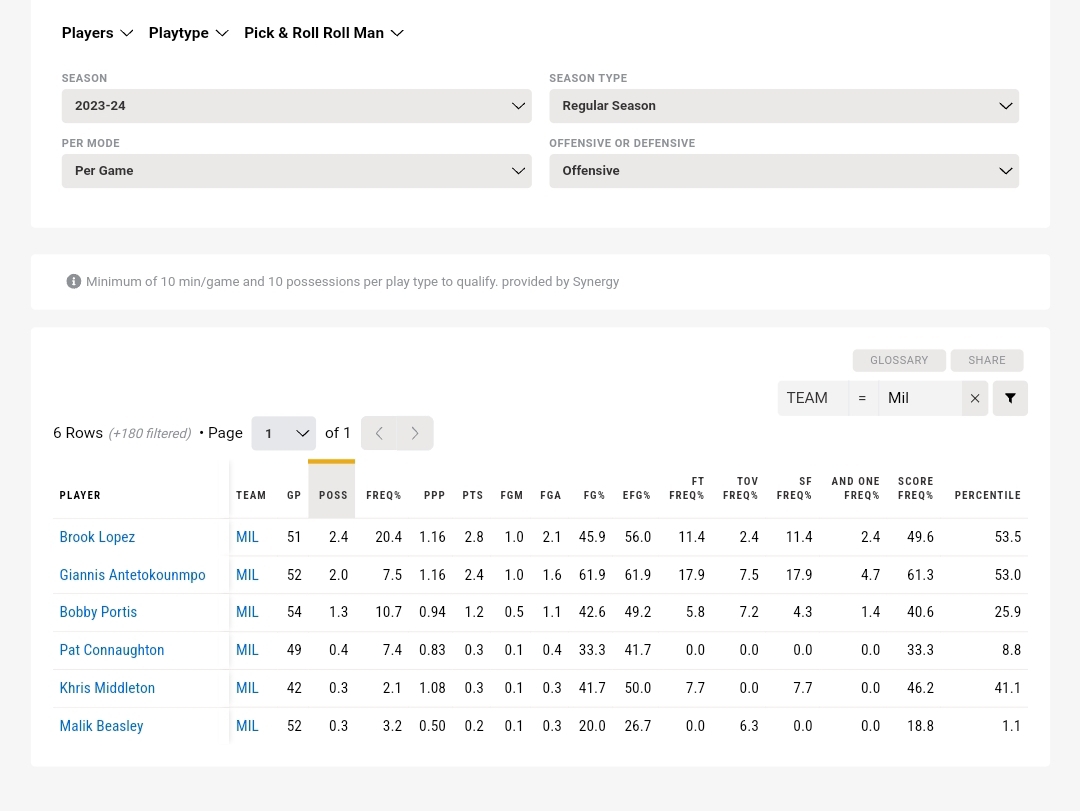Open Offensive or Defensive dropdown
This screenshot has width=1080, height=811.
pyautogui.click(x=783, y=171)
